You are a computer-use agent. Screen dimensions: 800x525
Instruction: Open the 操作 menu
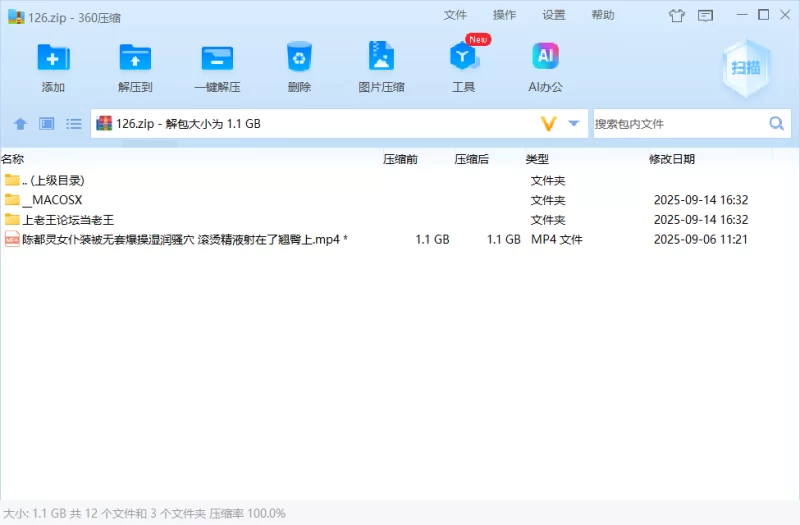(505, 15)
